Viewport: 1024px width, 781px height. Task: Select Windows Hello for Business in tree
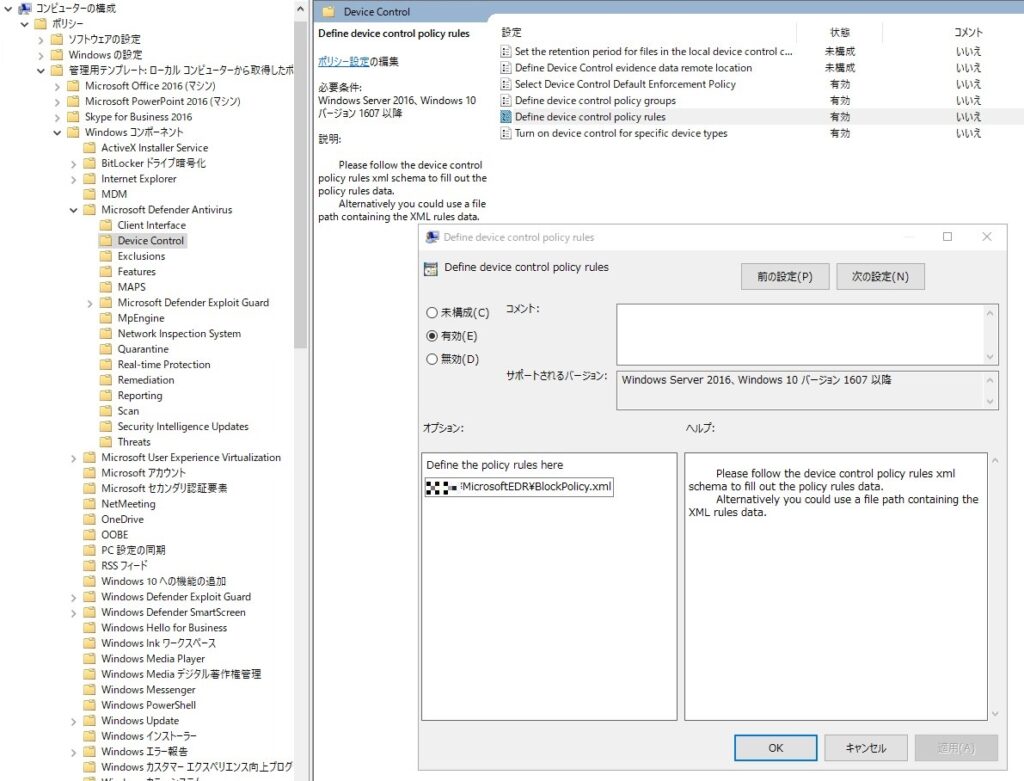pyautogui.click(x=164, y=628)
